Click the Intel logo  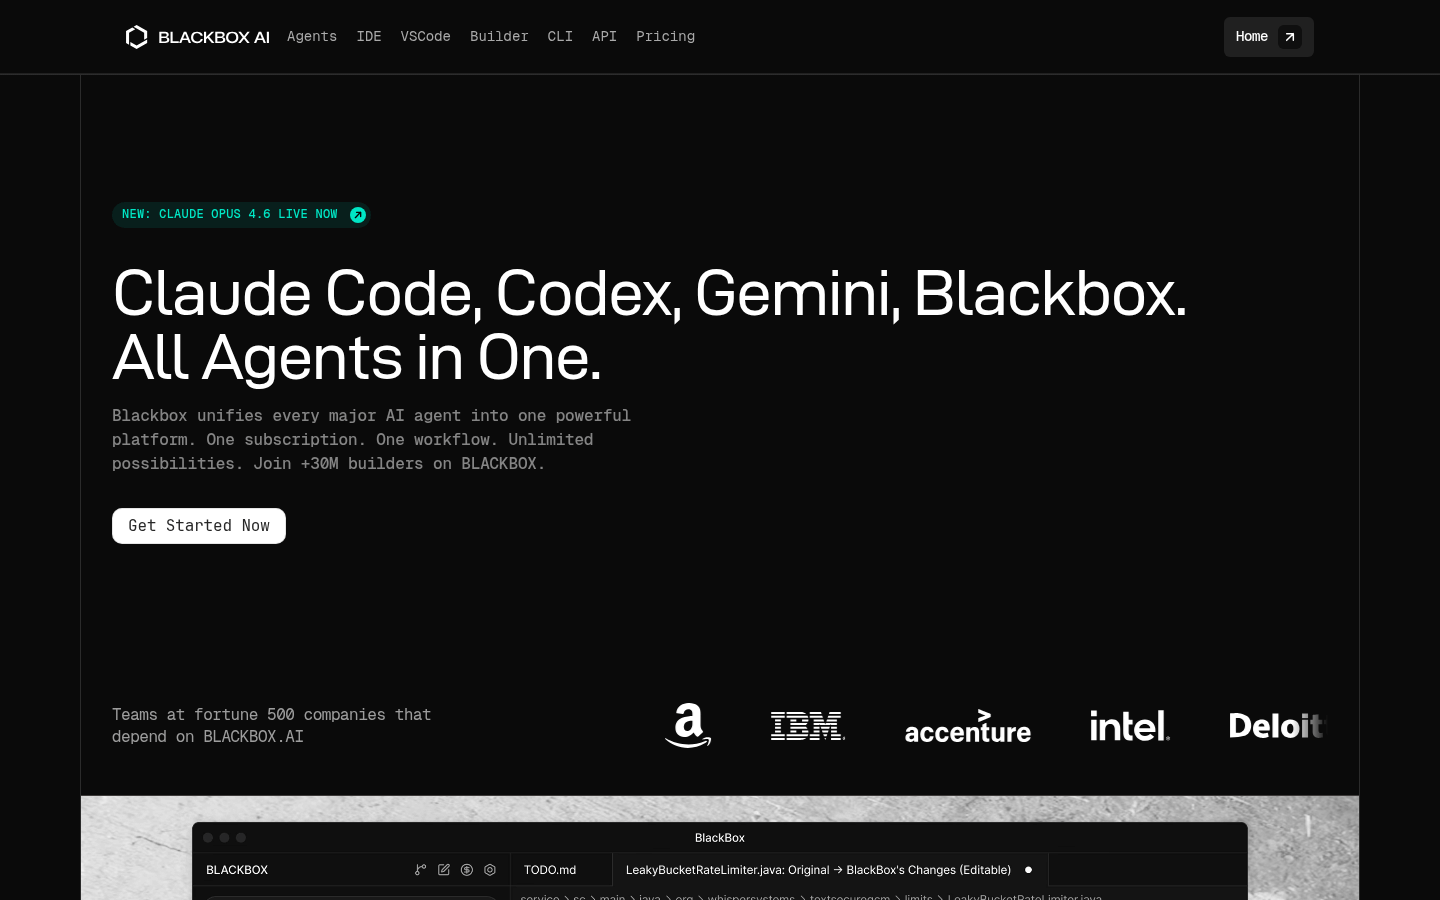click(x=1129, y=726)
